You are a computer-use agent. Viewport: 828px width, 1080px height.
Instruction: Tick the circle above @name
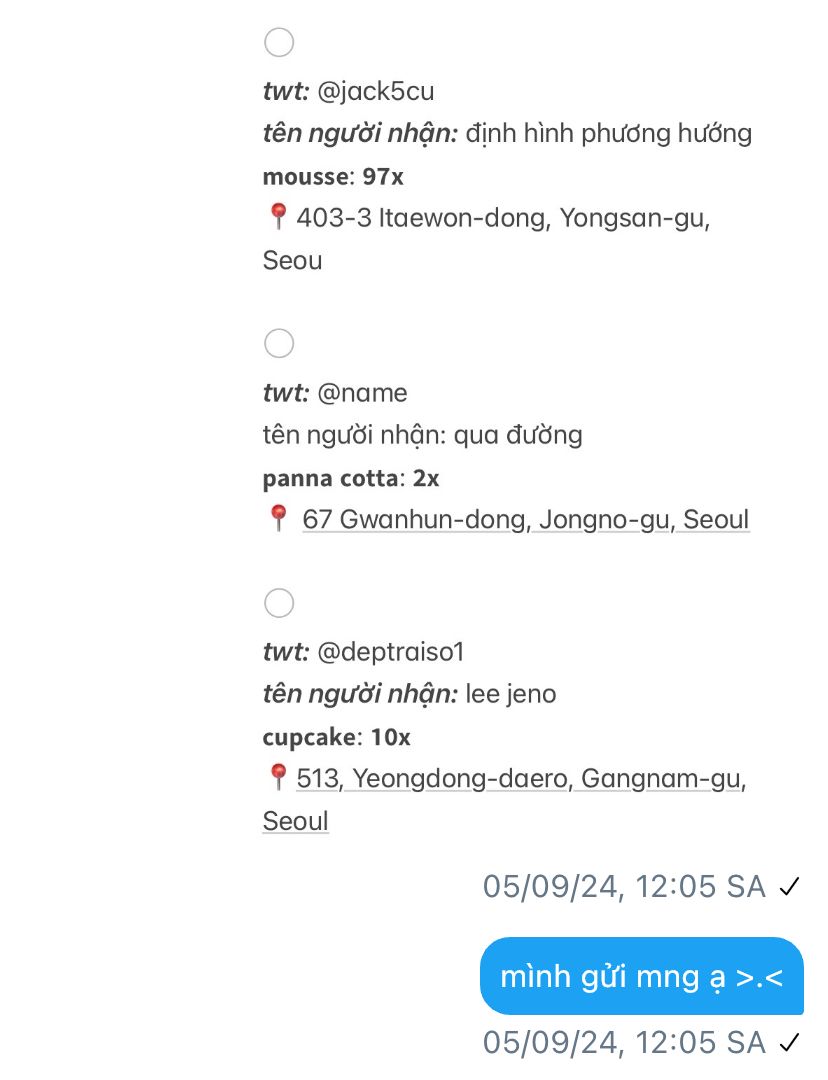click(279, 343)
